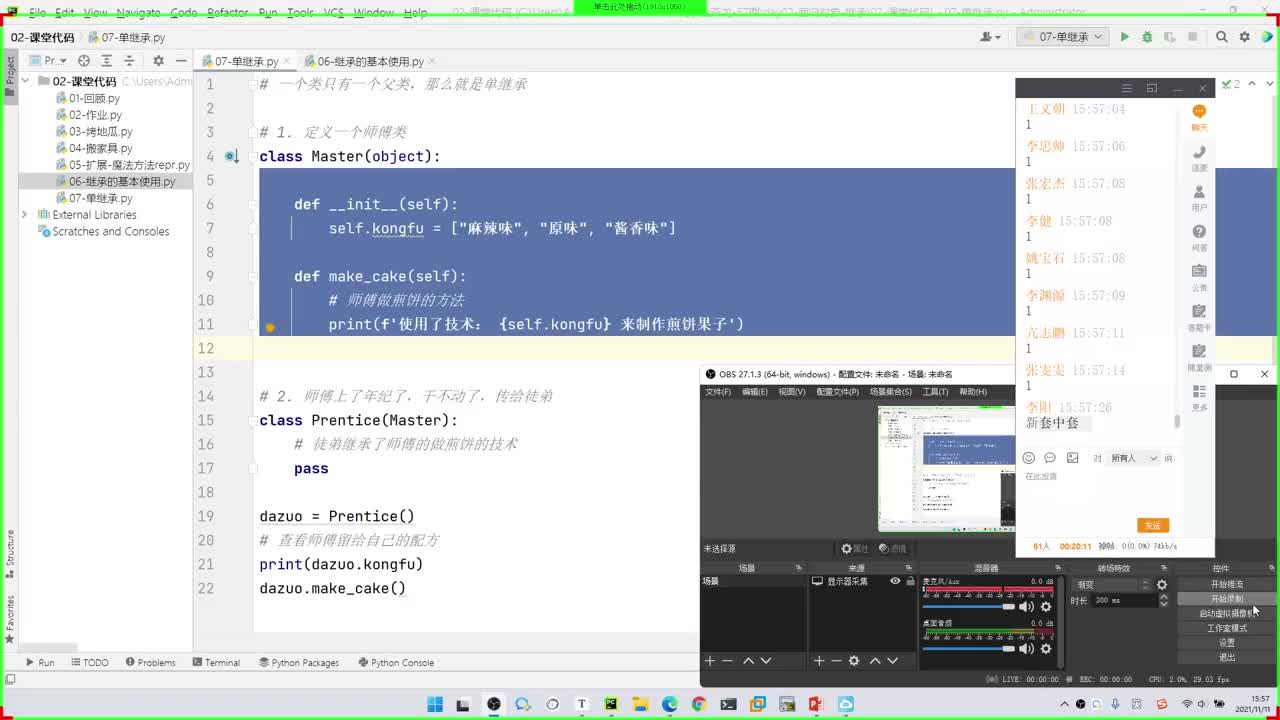Toggle visibility eye of 显示器采集 source
Screen dimensions: 1280x720
[x=895, y=581]
